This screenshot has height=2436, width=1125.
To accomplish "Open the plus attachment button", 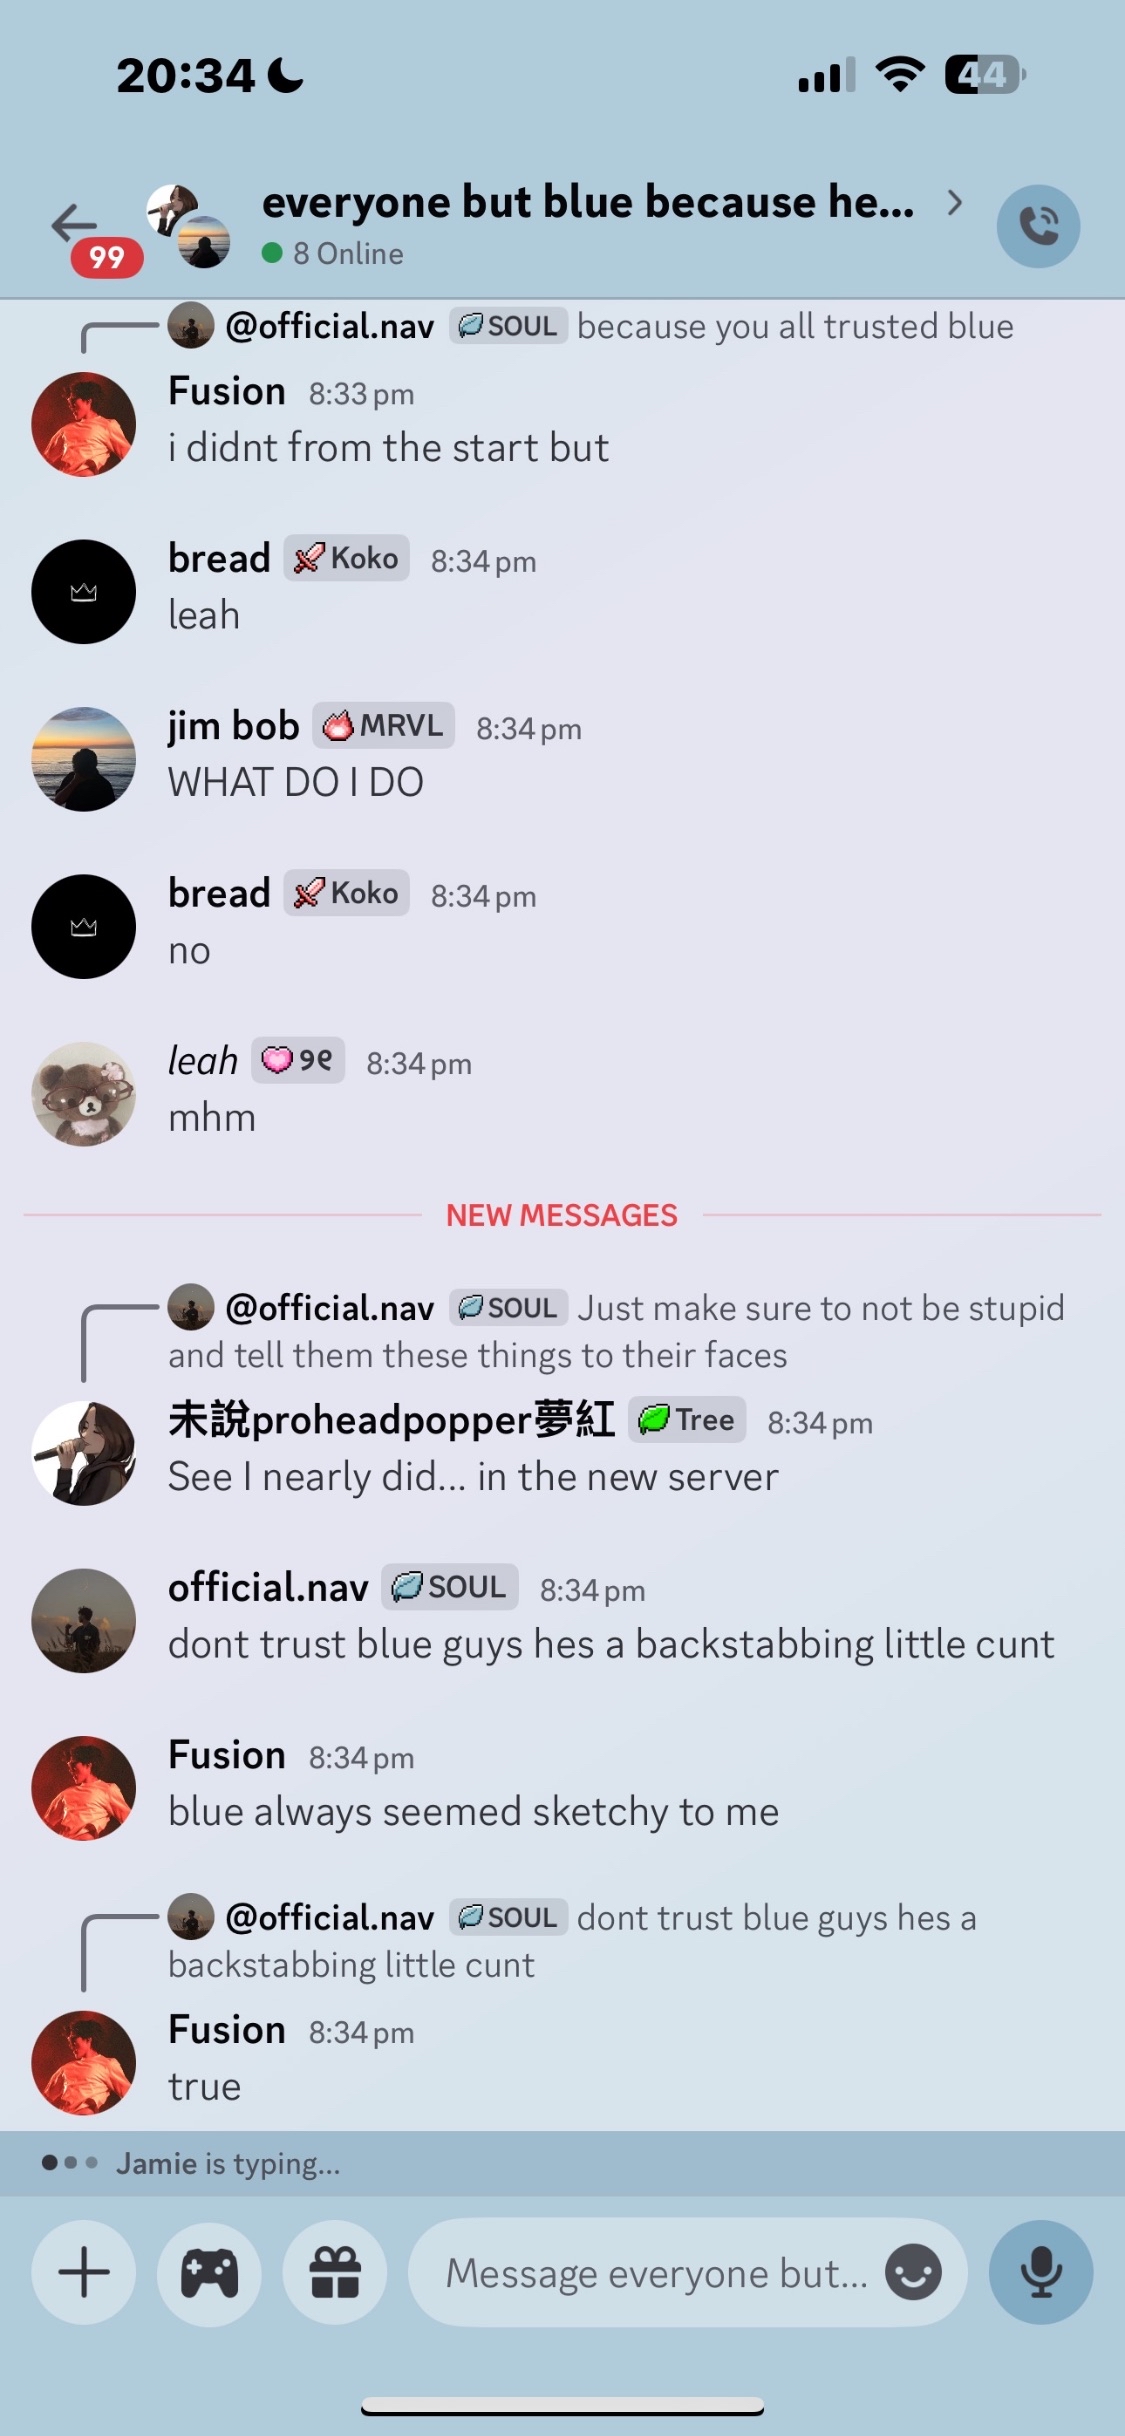I will pos(84,2272).
